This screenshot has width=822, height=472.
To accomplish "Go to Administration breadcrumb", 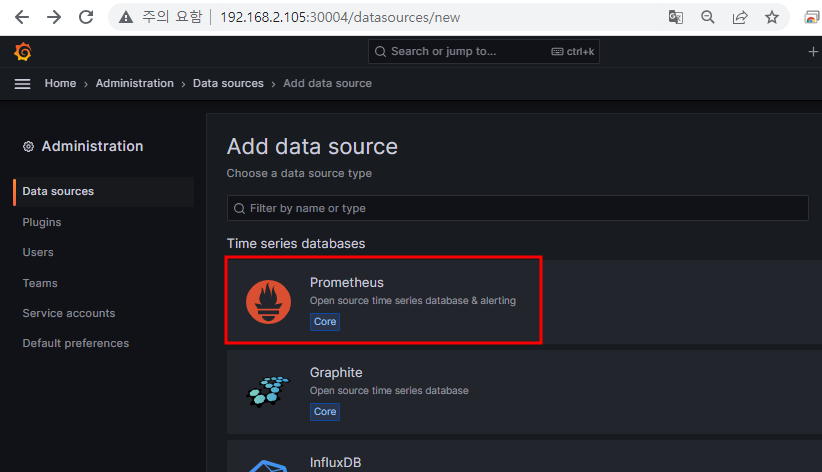I will [135, 83].
